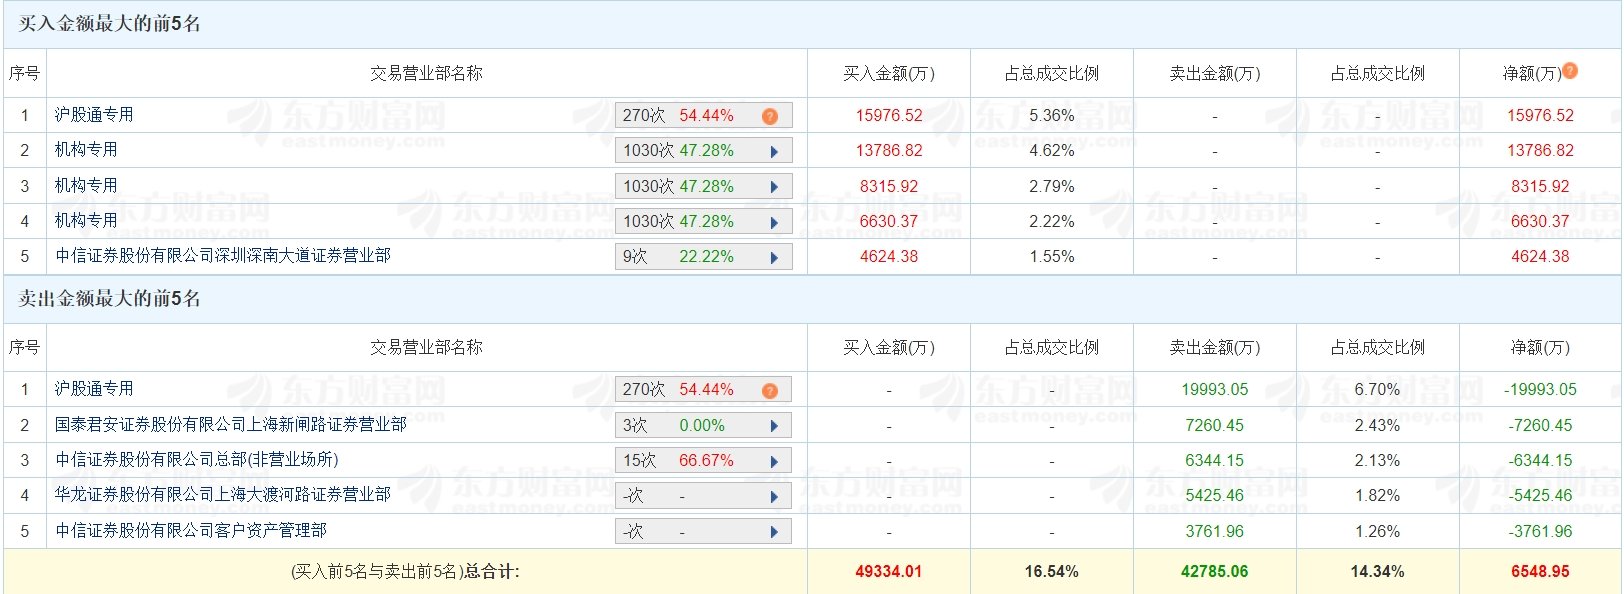Screen dimensions: 1624x594
Task: Click the 9次 22.22% stats box
Action: click(x=704, y=257)
